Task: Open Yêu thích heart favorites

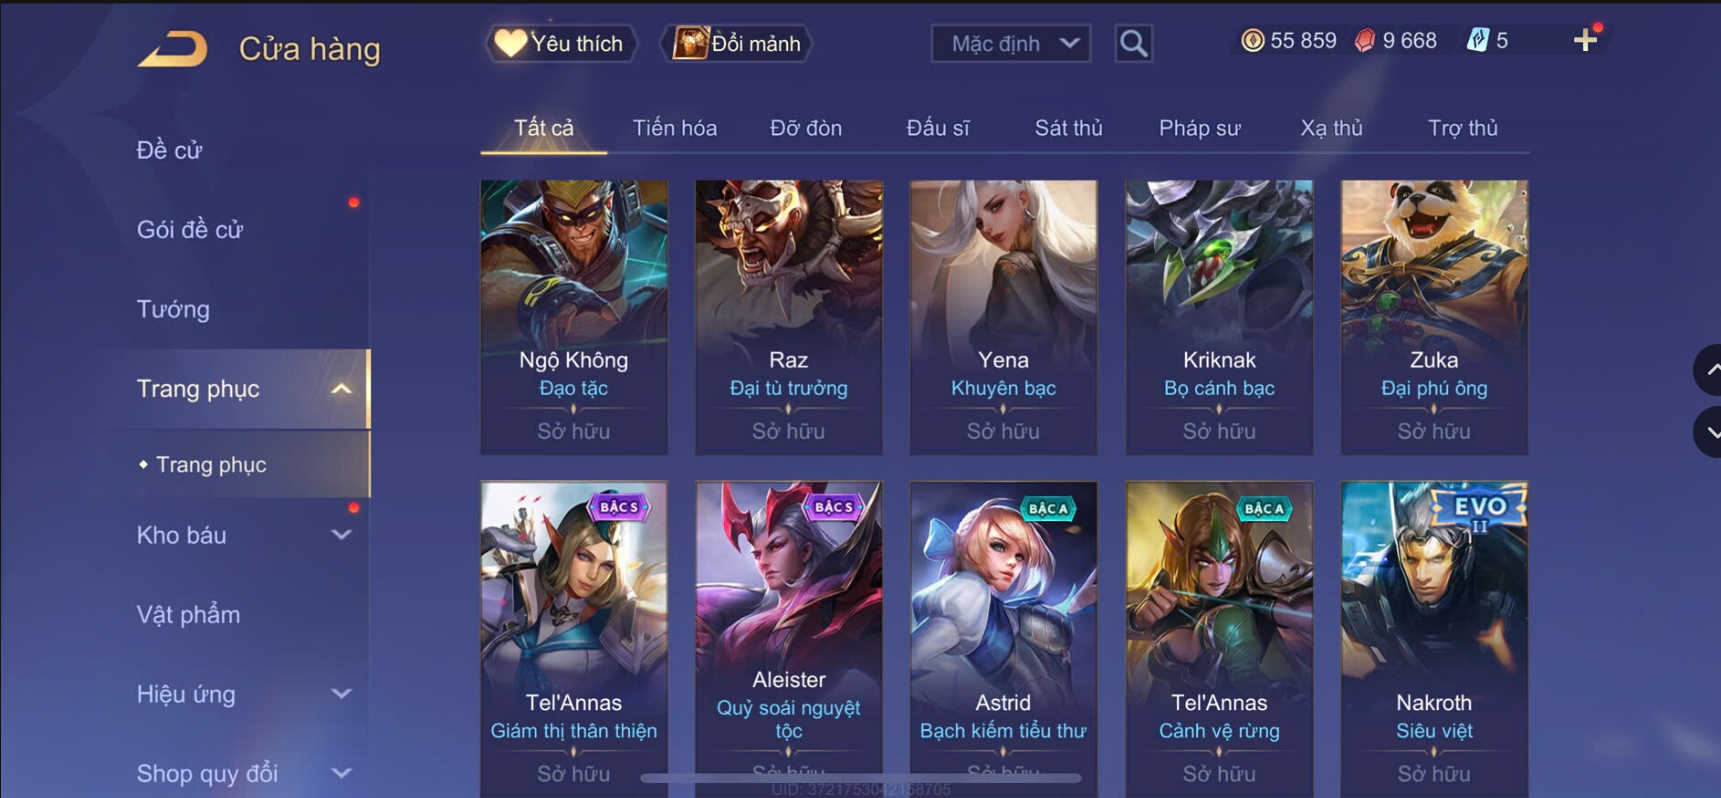Action: (x=560, y=43)
